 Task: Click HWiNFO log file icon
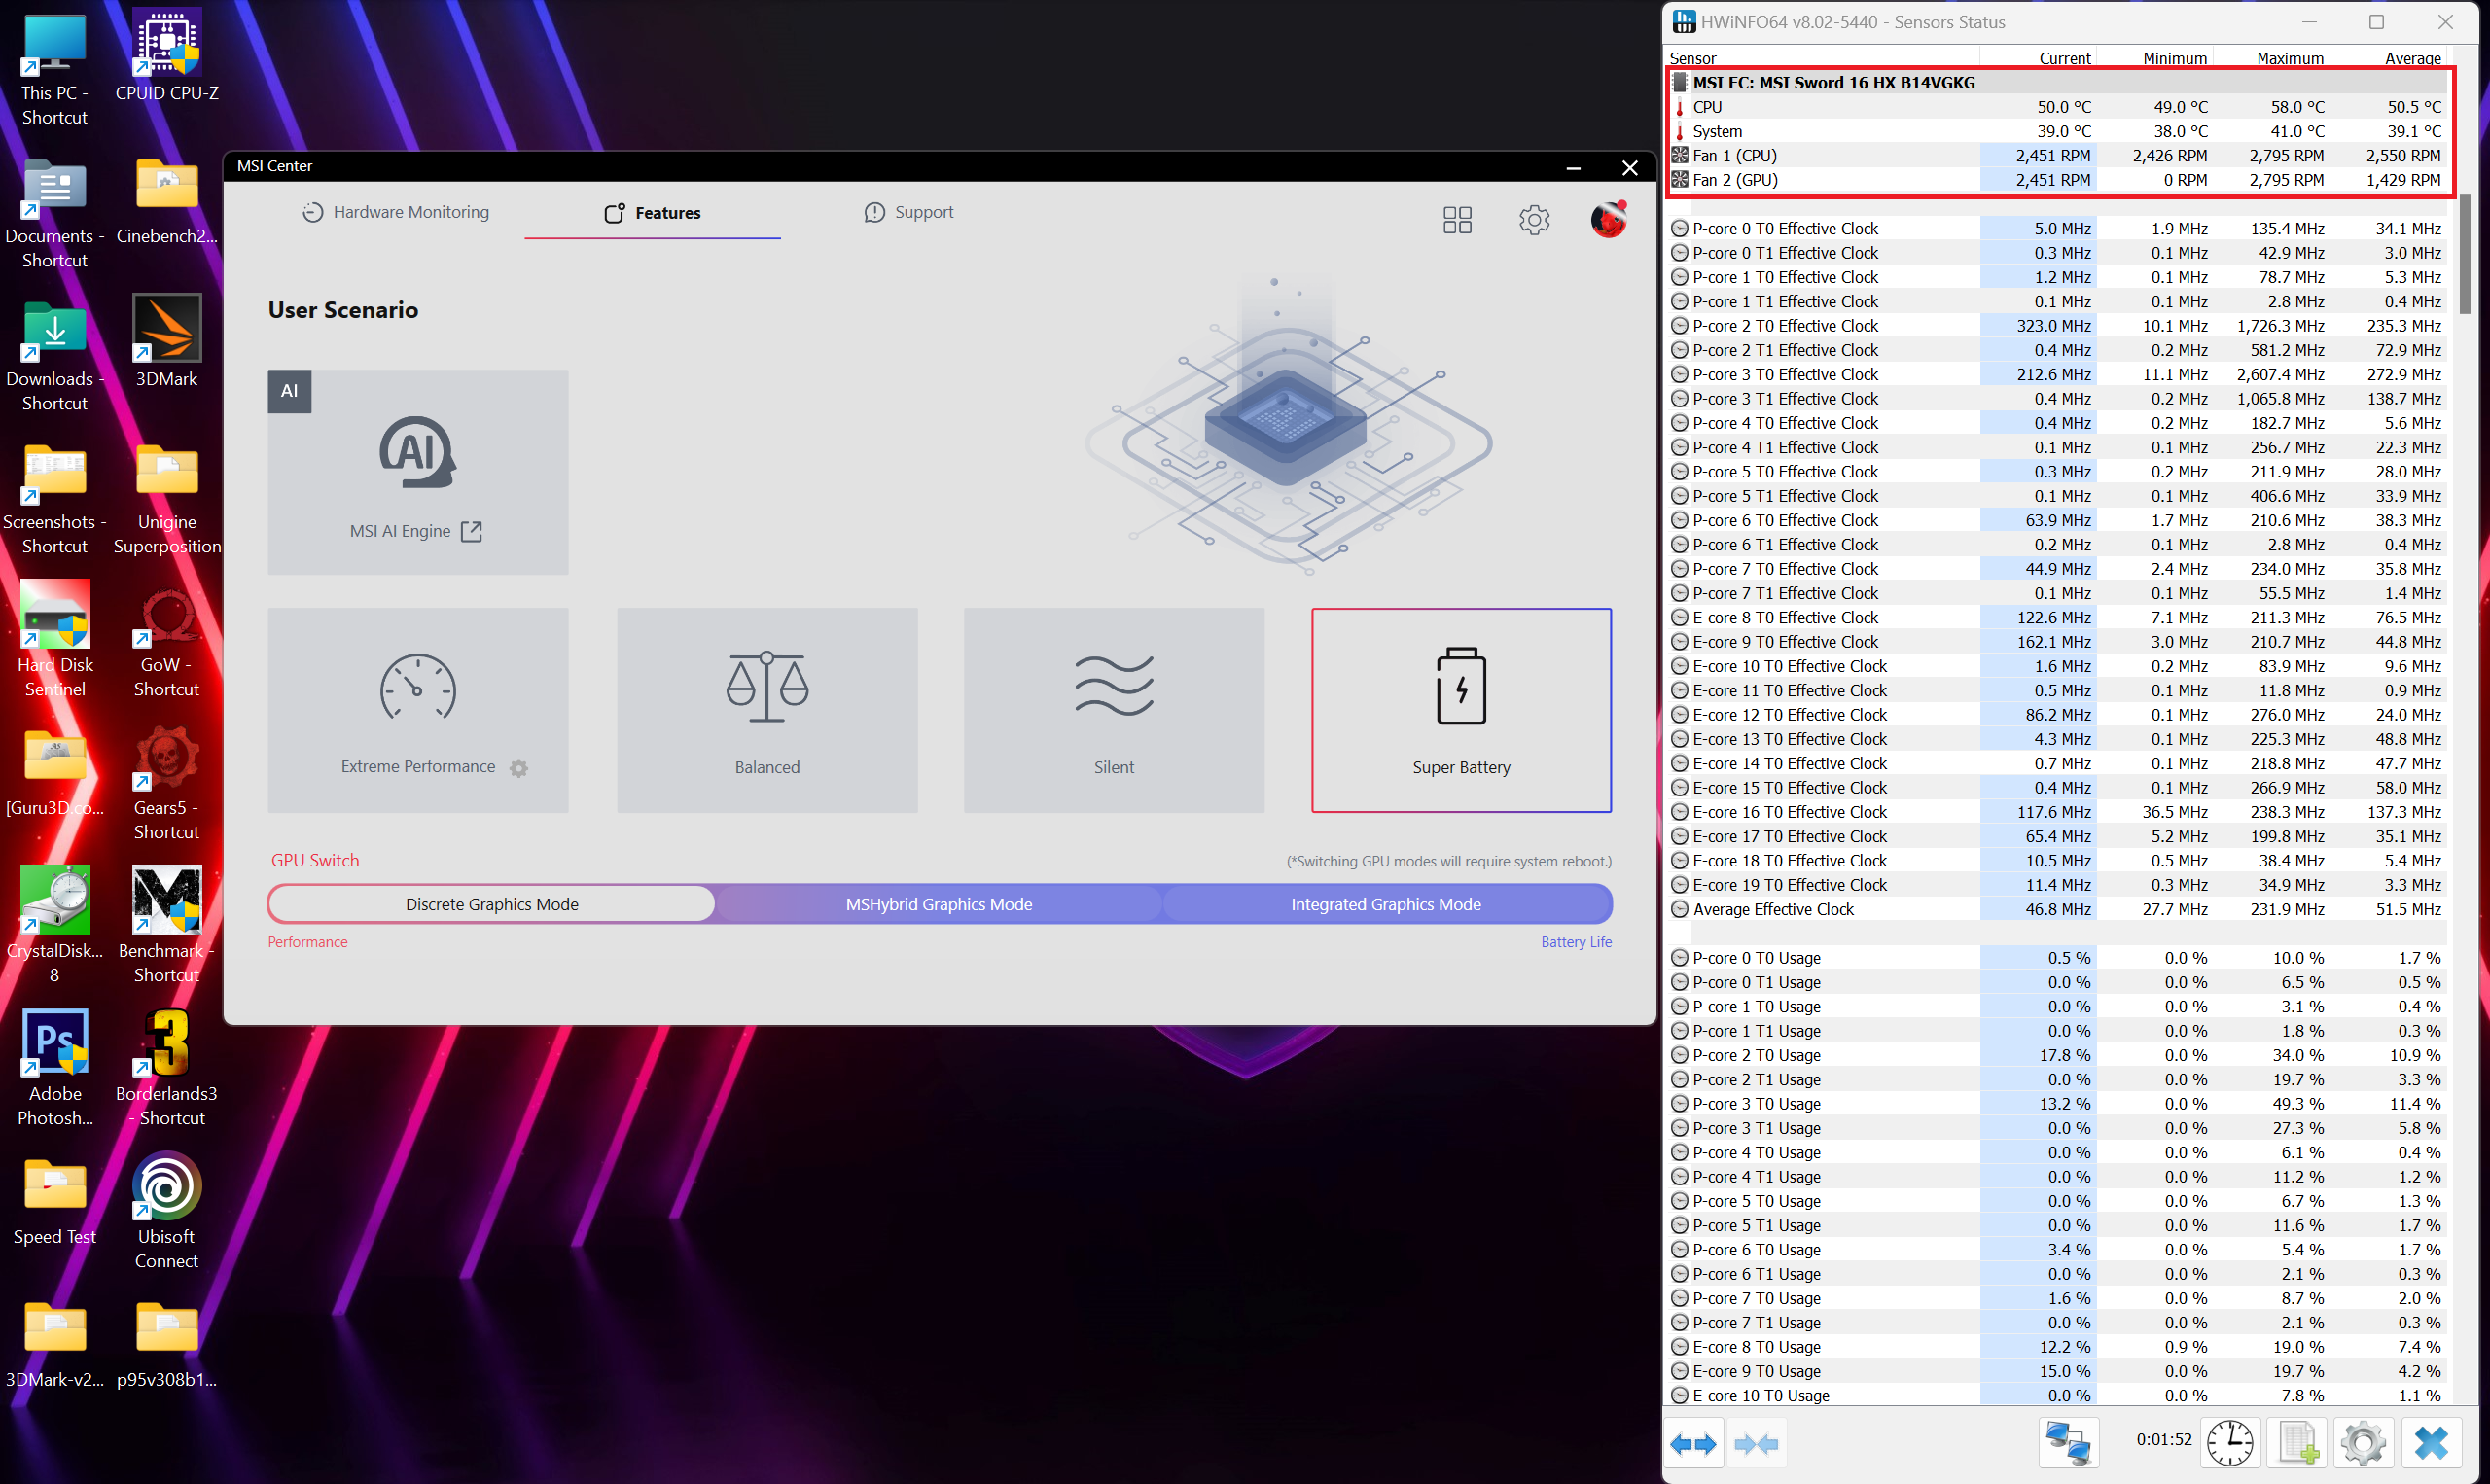2297,1443
